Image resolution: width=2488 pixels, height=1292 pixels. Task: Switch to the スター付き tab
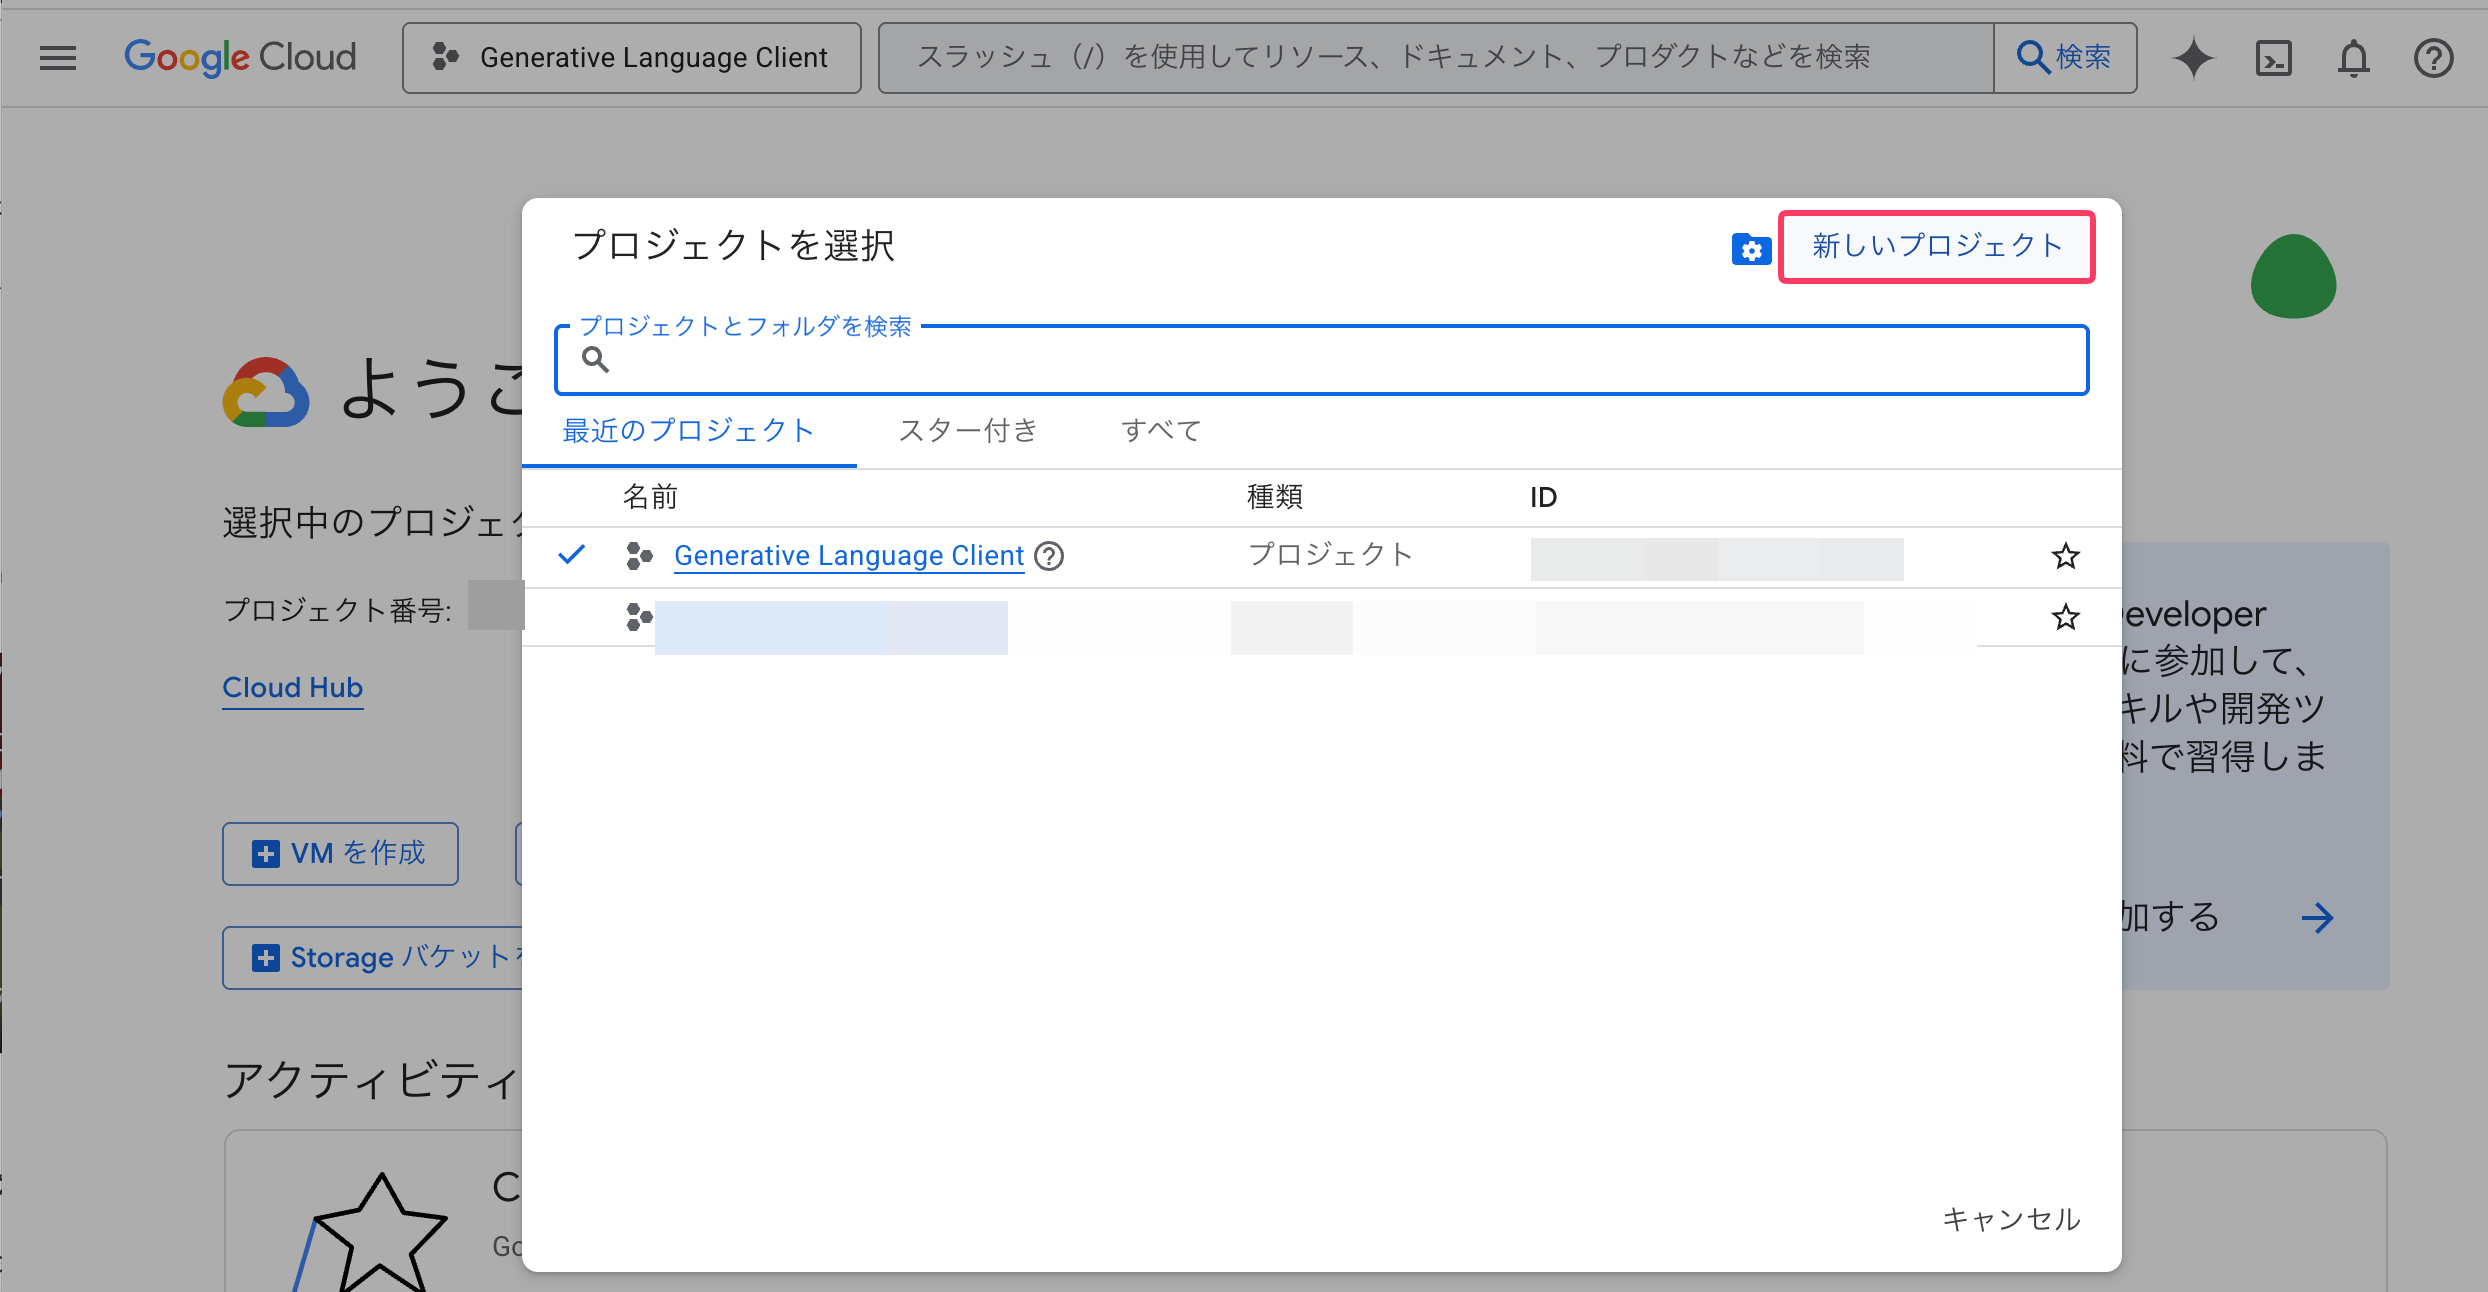coord(966,431)
